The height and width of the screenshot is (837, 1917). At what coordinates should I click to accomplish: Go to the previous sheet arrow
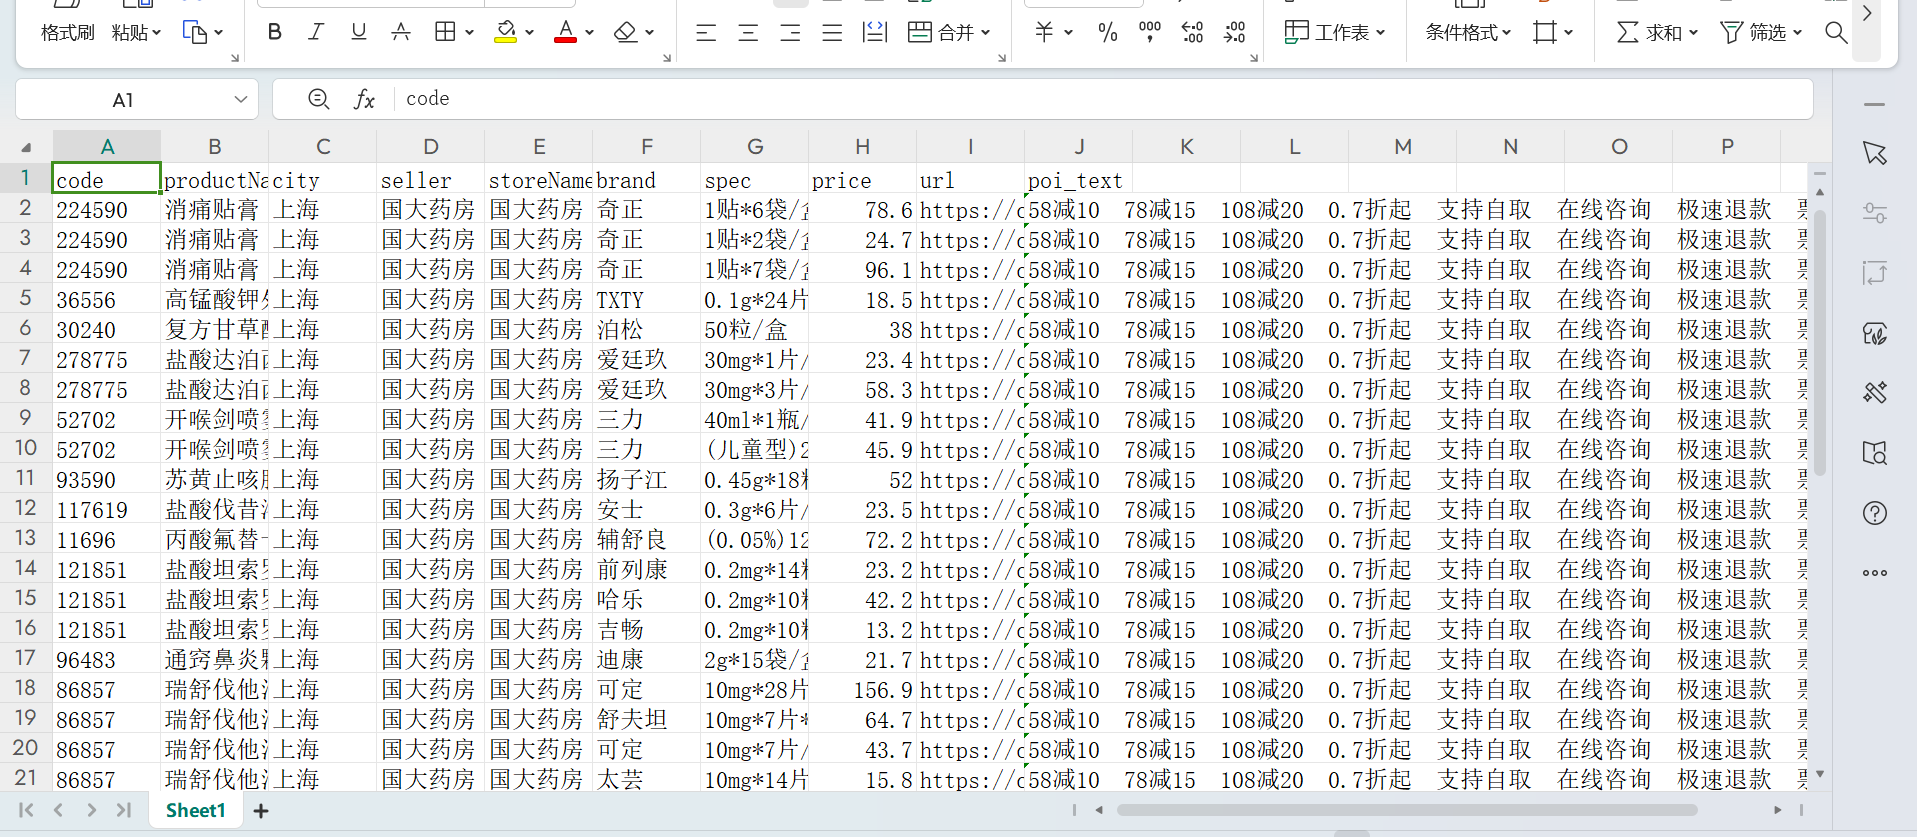58,810
